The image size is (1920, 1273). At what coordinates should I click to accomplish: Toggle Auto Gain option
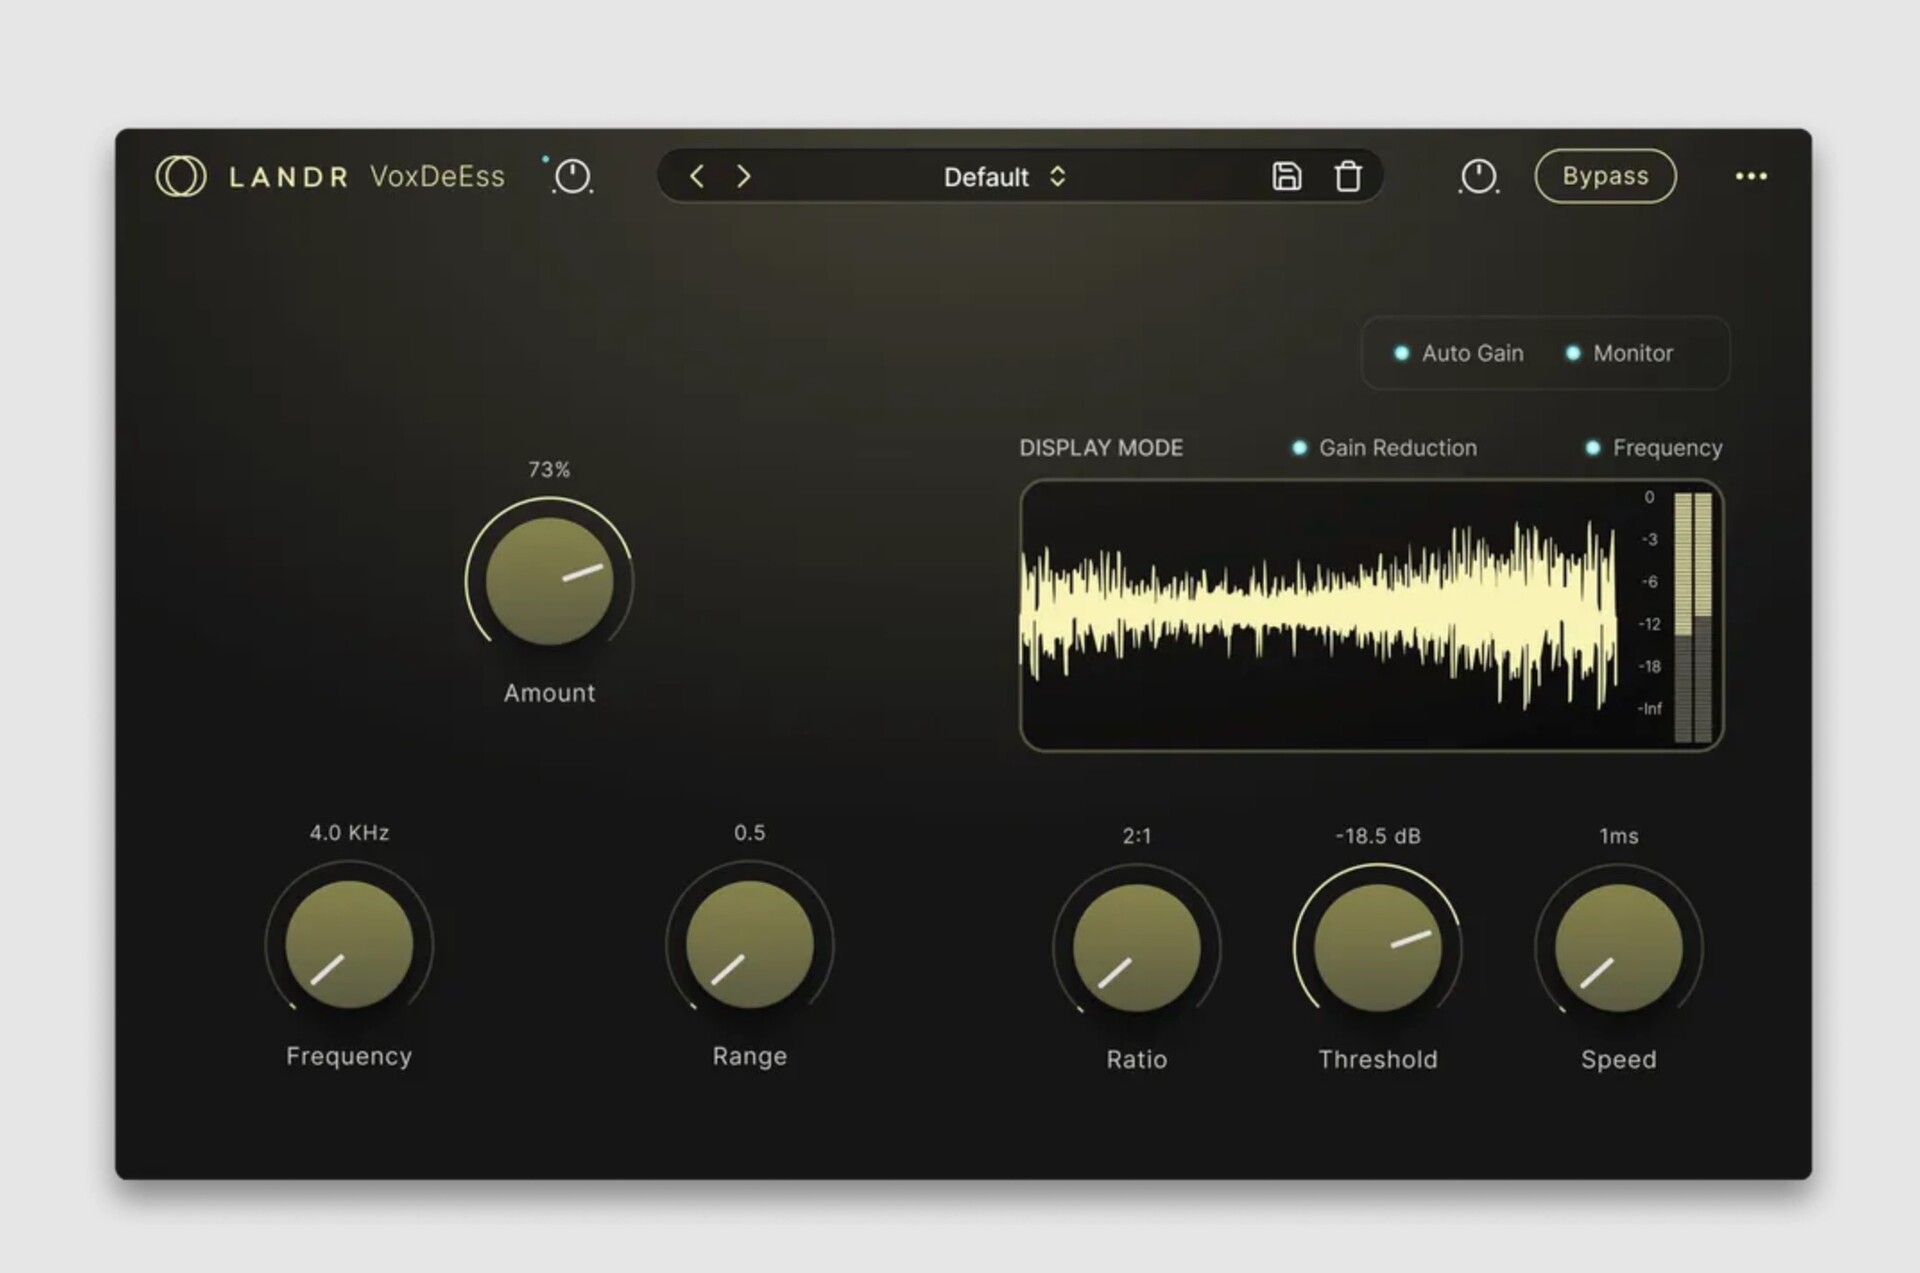pyautogui.click(x=1460, y=353)
